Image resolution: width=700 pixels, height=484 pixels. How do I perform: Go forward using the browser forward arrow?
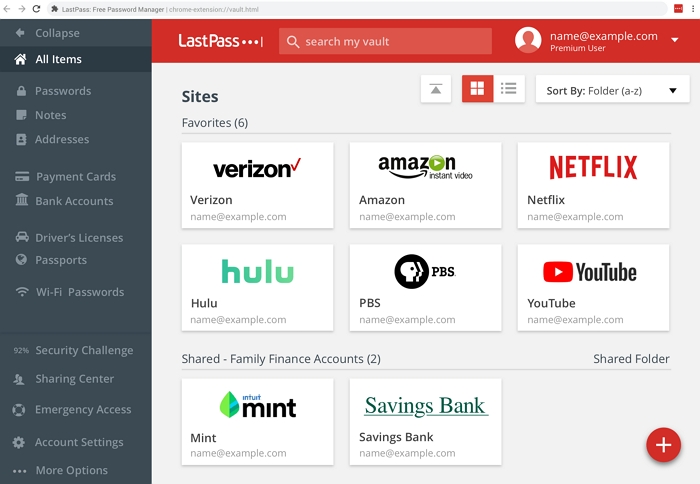(x=22, y=9)
